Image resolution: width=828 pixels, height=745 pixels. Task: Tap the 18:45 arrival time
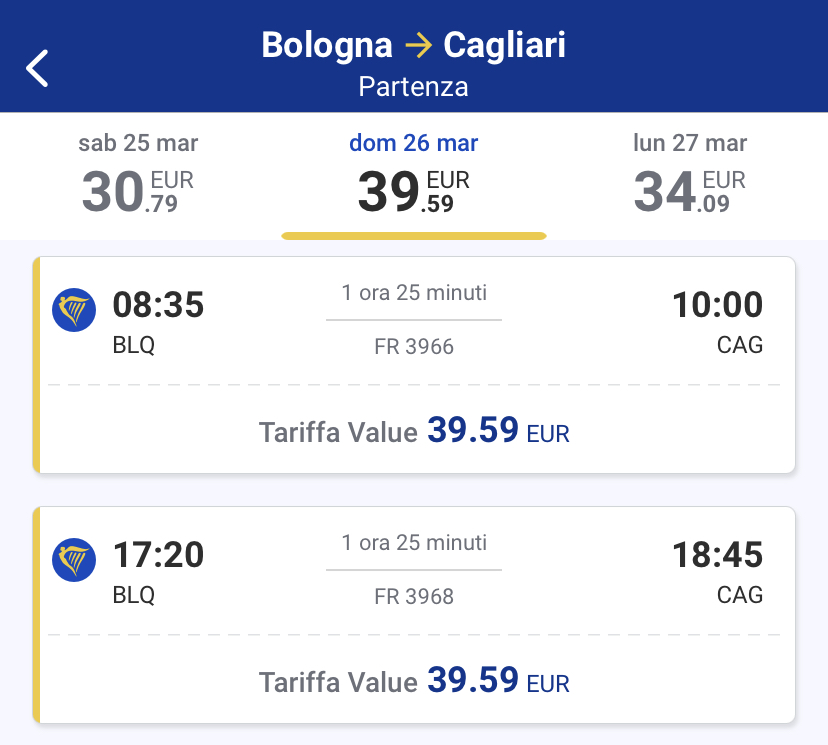point(717,555)
